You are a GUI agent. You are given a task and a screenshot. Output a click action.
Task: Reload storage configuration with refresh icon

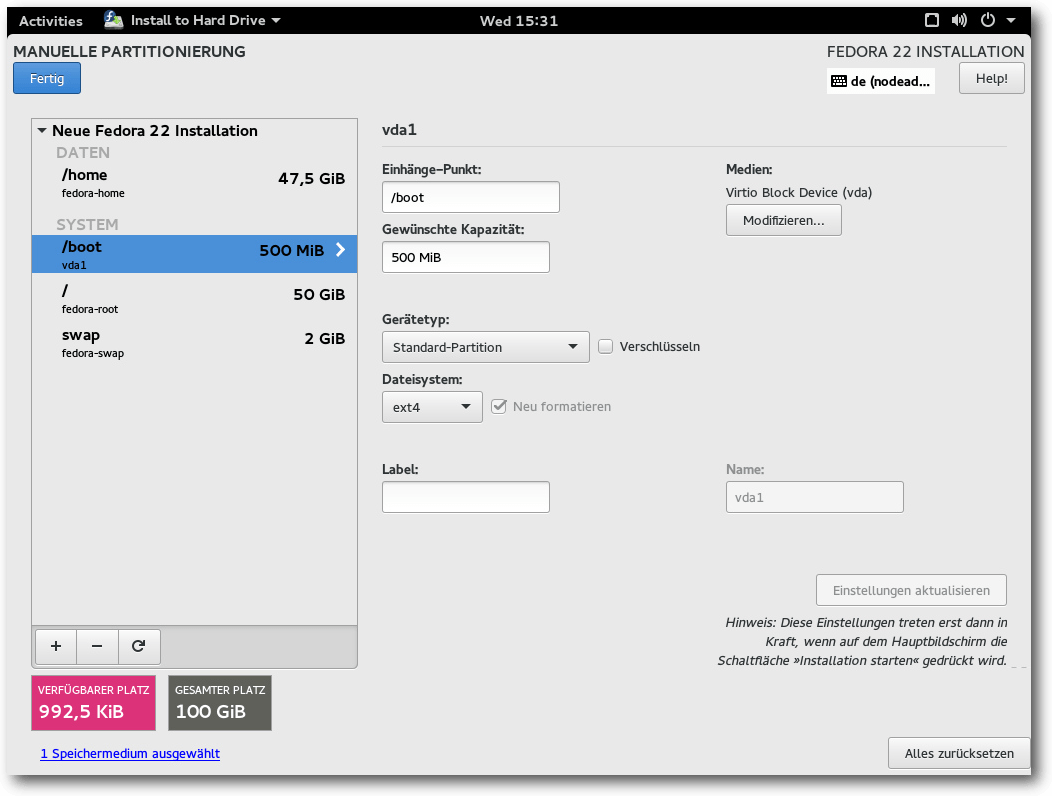pyautogui.click(x=139, y=646)
